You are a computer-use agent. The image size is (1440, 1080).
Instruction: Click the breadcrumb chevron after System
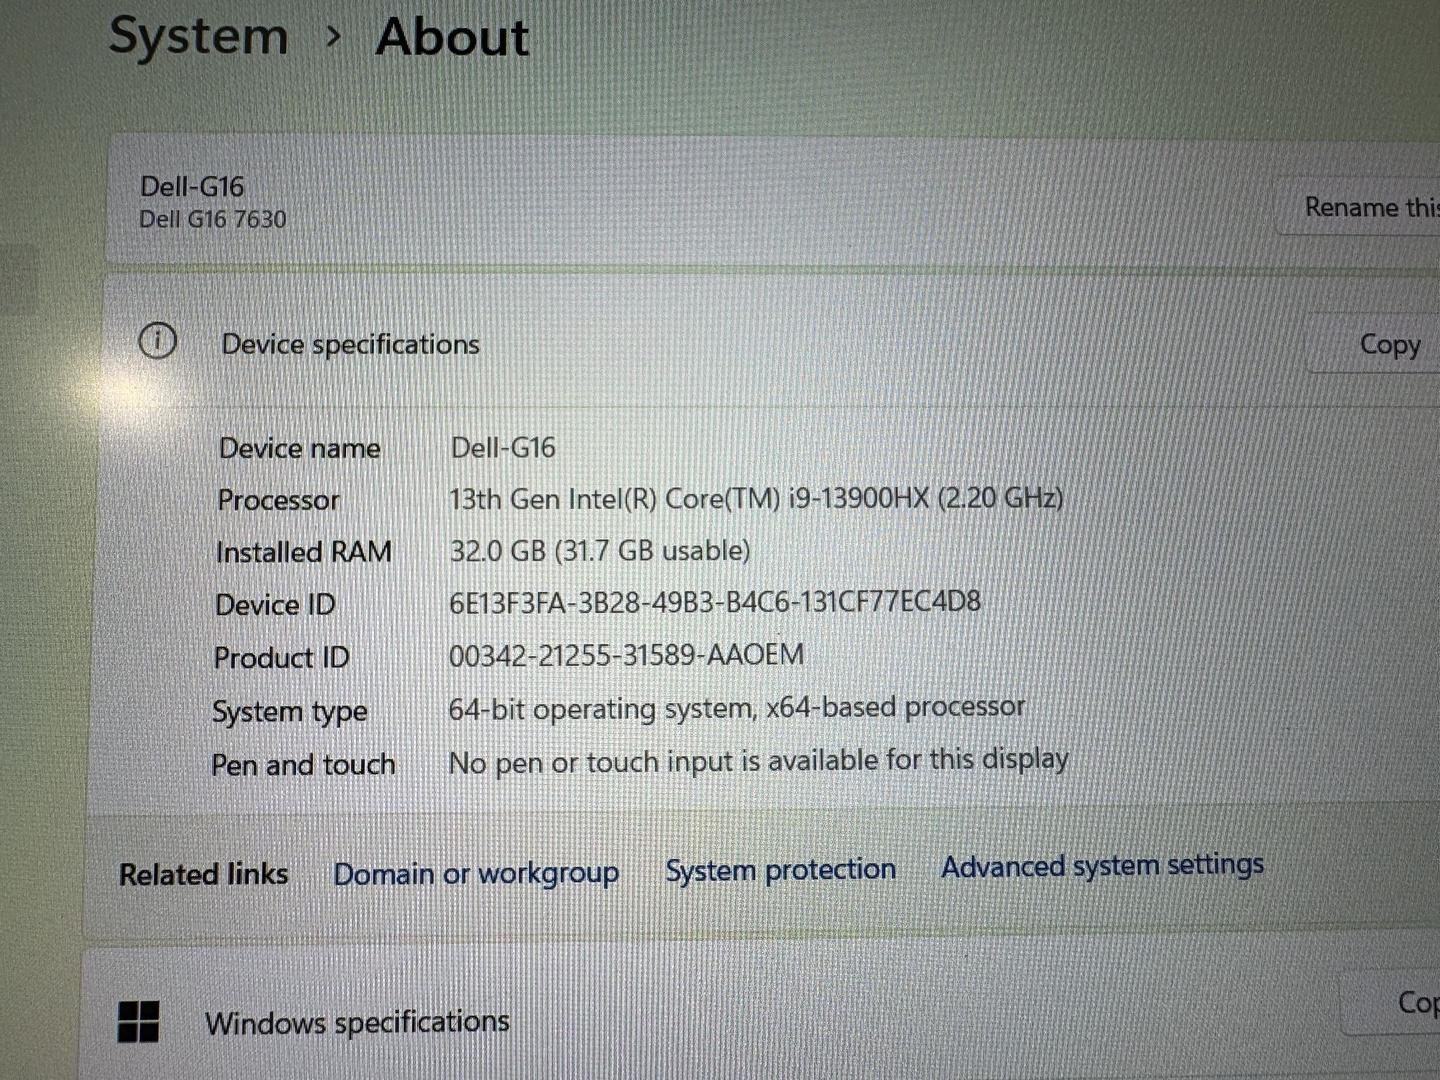333,37
